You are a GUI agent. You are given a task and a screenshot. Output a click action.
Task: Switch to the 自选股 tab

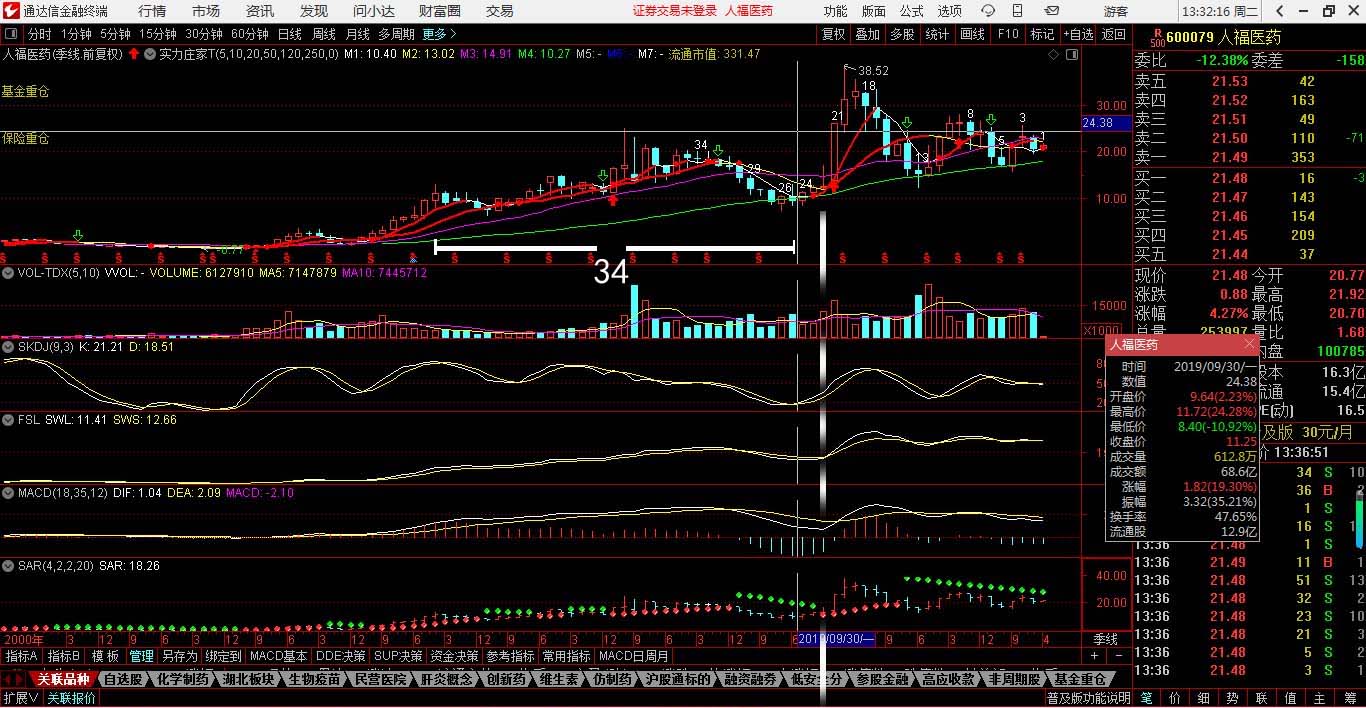pyautogui.click(x=123, y=679)
